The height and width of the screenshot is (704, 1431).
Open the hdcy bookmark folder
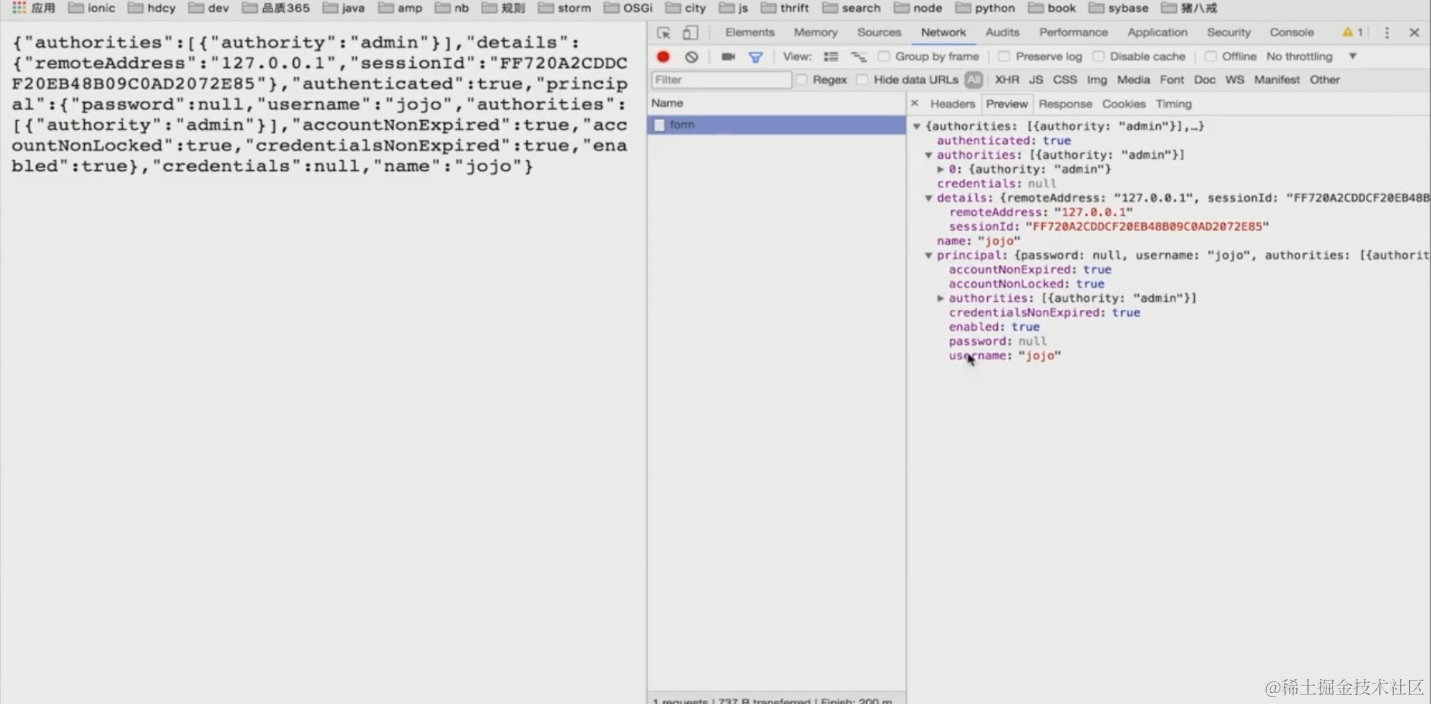152,8
